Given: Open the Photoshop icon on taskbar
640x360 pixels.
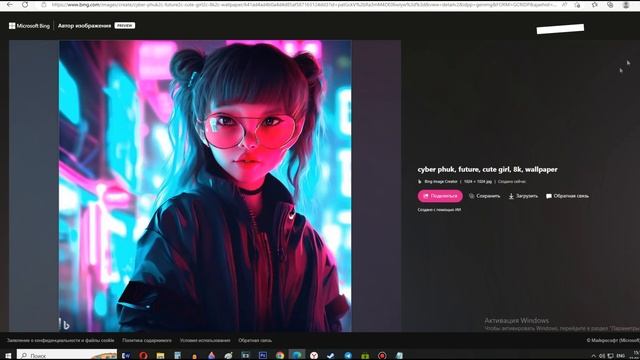Looking at the screenshot, I should (x=263, y=356).
